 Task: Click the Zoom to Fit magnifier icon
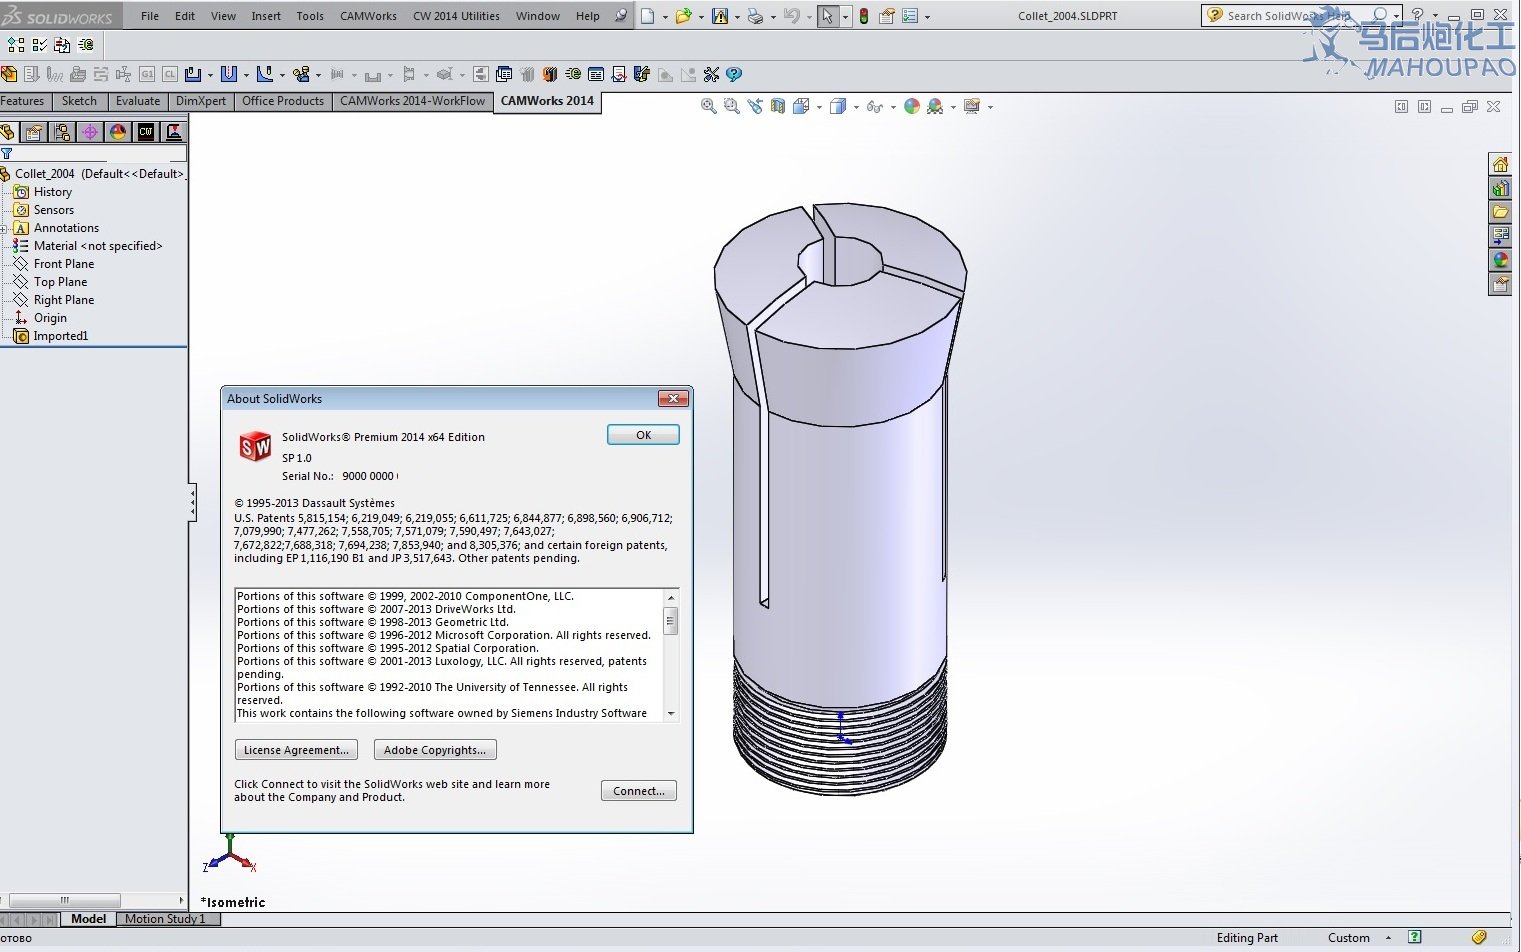pyautogui.click(x=709, y=107)
